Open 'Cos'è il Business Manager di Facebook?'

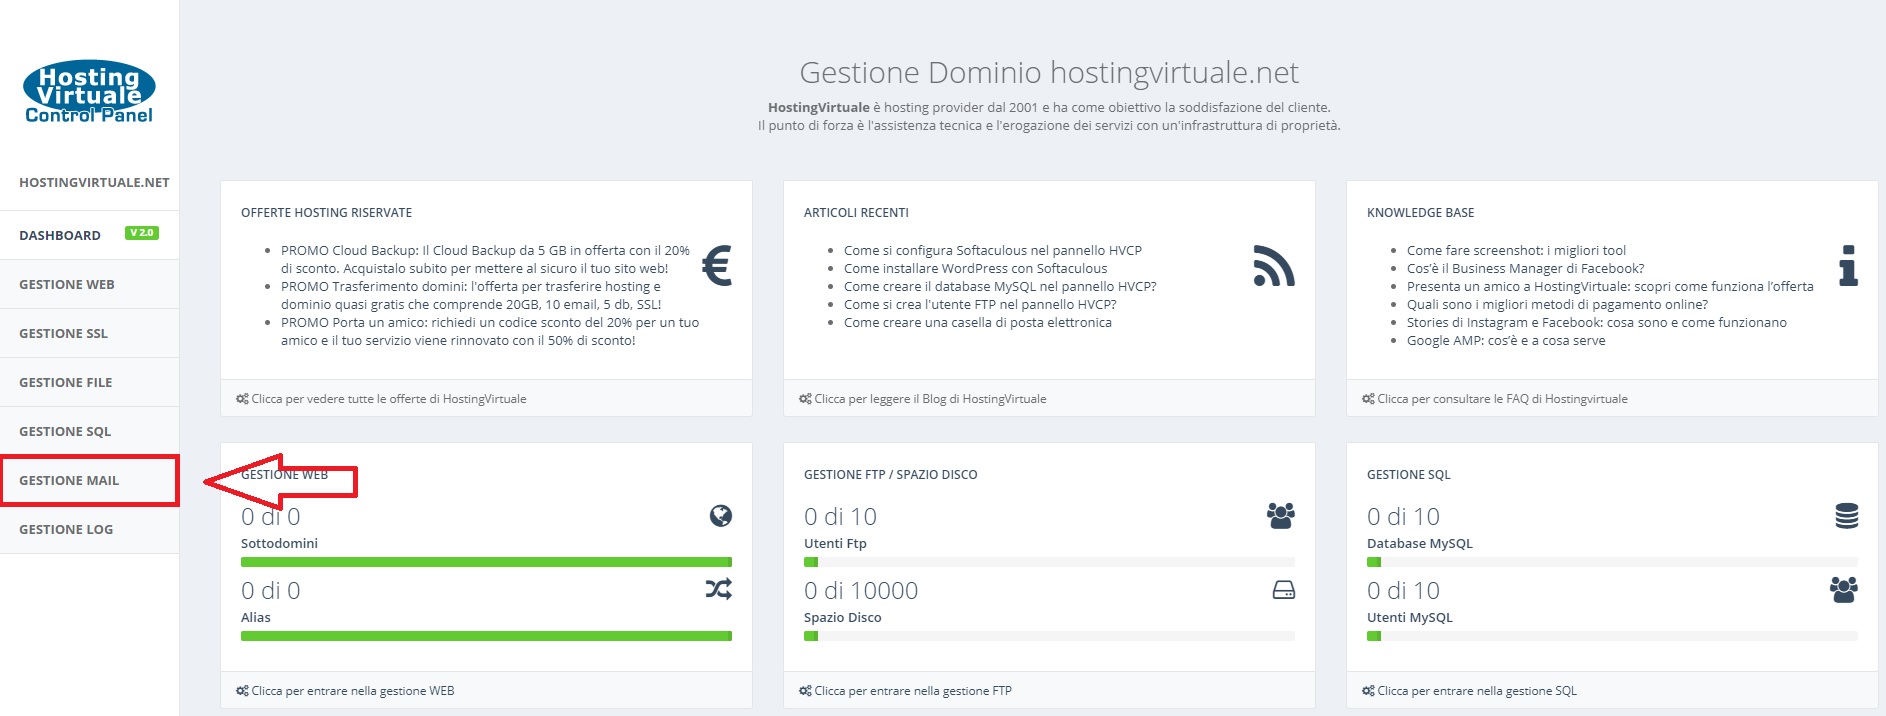(x=1525, y=268)
